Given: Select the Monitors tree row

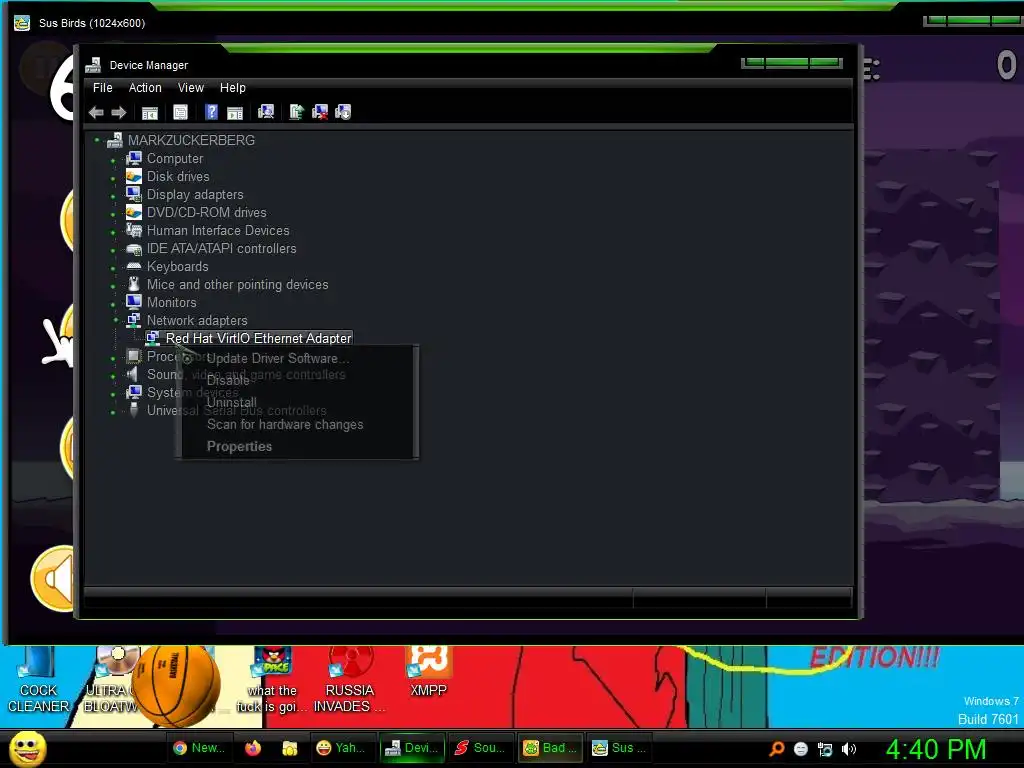Looking at the screenshot, I should [171, 302].
